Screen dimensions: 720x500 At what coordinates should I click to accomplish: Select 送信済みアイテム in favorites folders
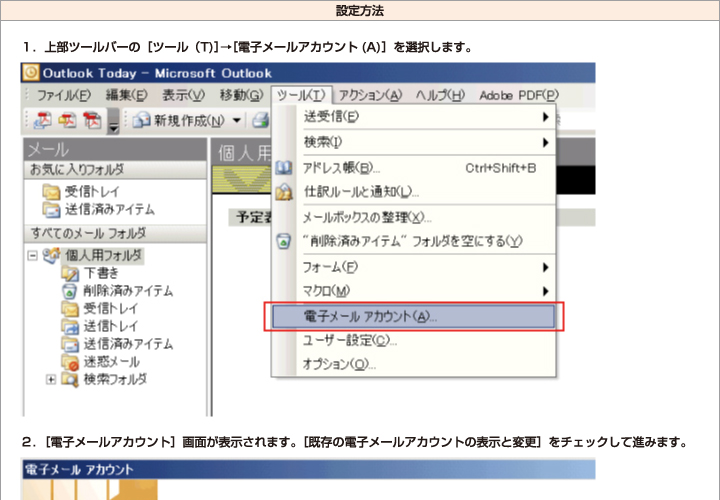coord(99,209)
